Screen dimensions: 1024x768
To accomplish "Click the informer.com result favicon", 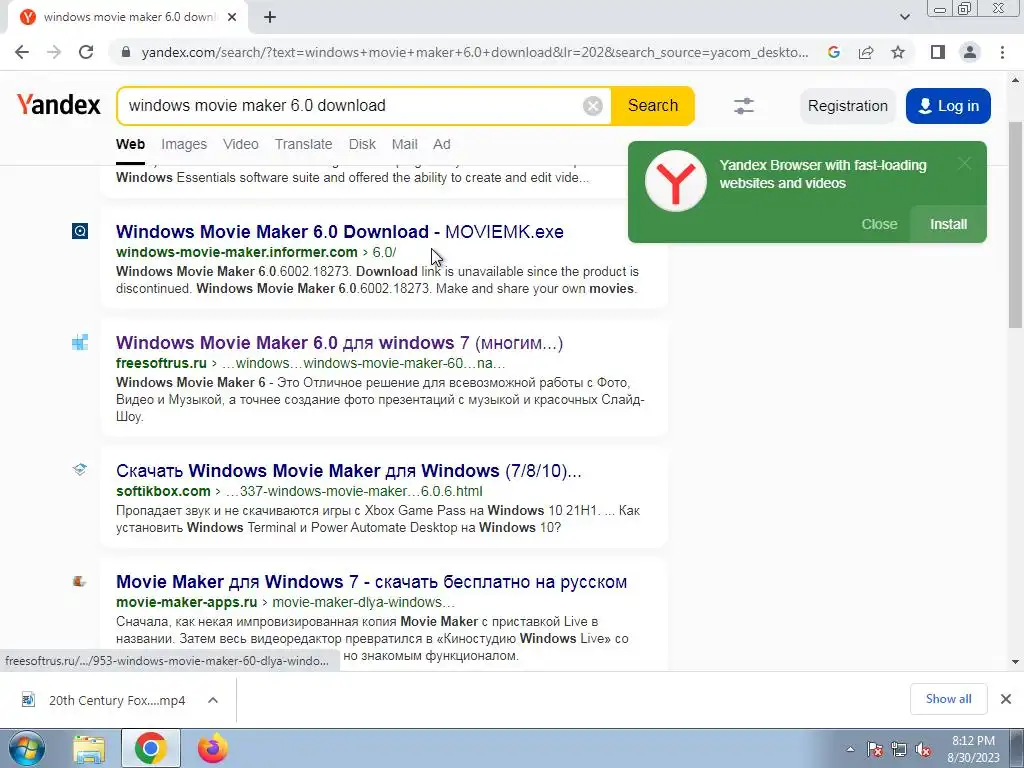I will (x=80, y=231).
